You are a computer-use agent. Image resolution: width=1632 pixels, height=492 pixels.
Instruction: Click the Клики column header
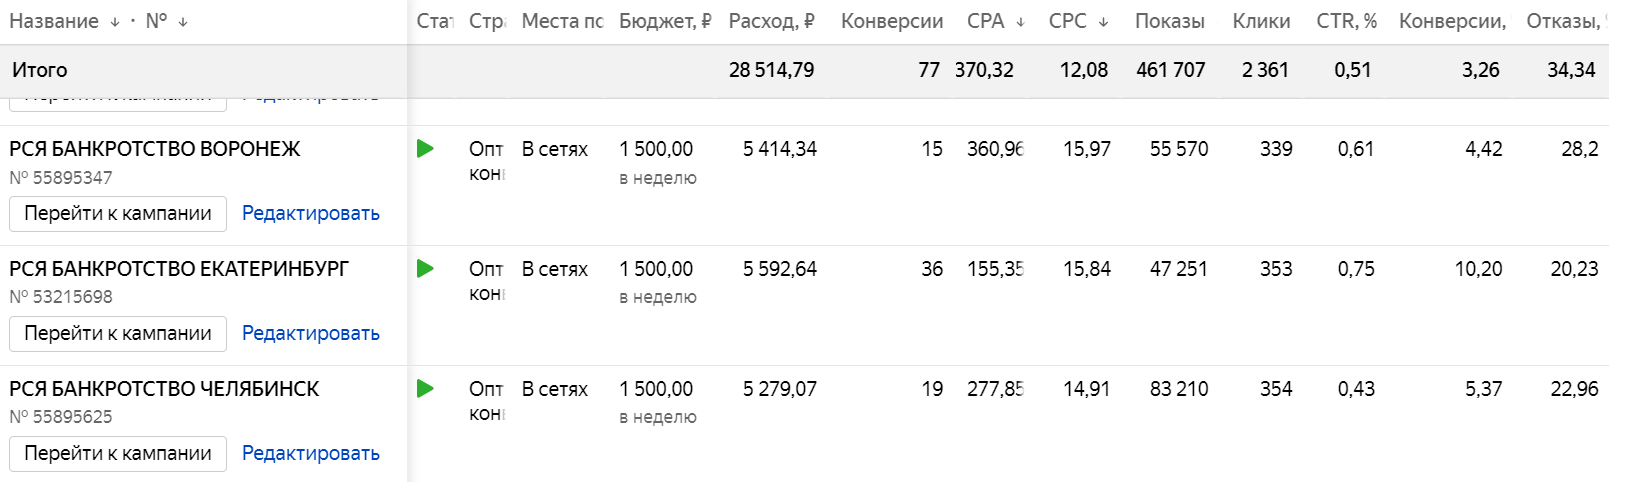tap(1261, 21)
